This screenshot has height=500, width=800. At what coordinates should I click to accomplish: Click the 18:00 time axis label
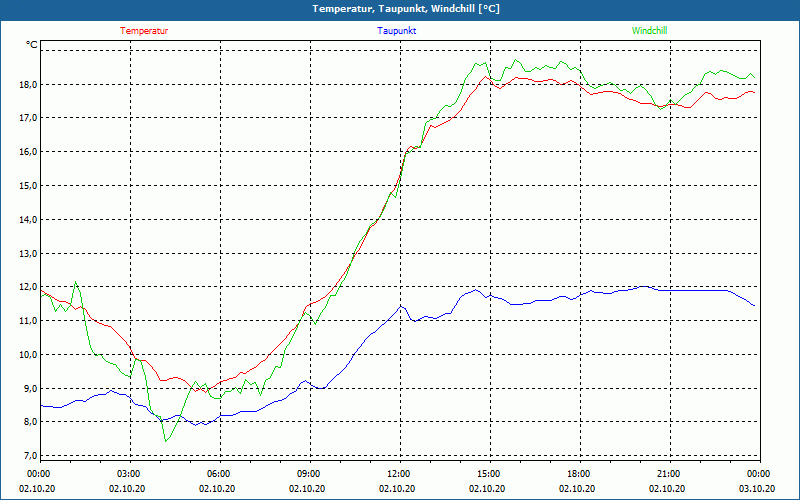tap(580, 474)
